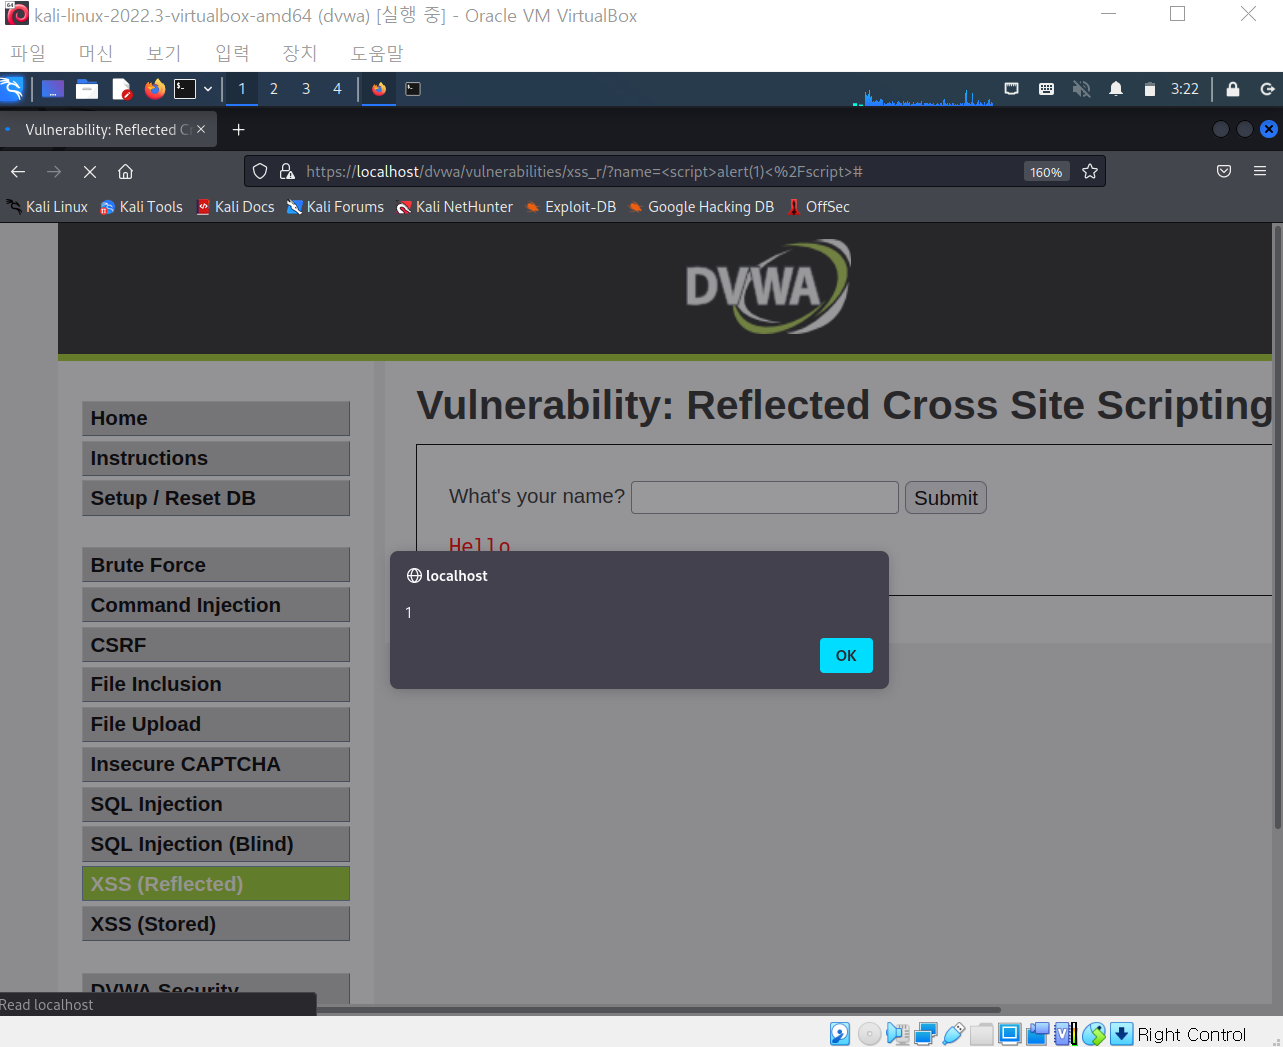Go to the XSS (Stored) page
1283x1047 pixels.
point(216,924)
